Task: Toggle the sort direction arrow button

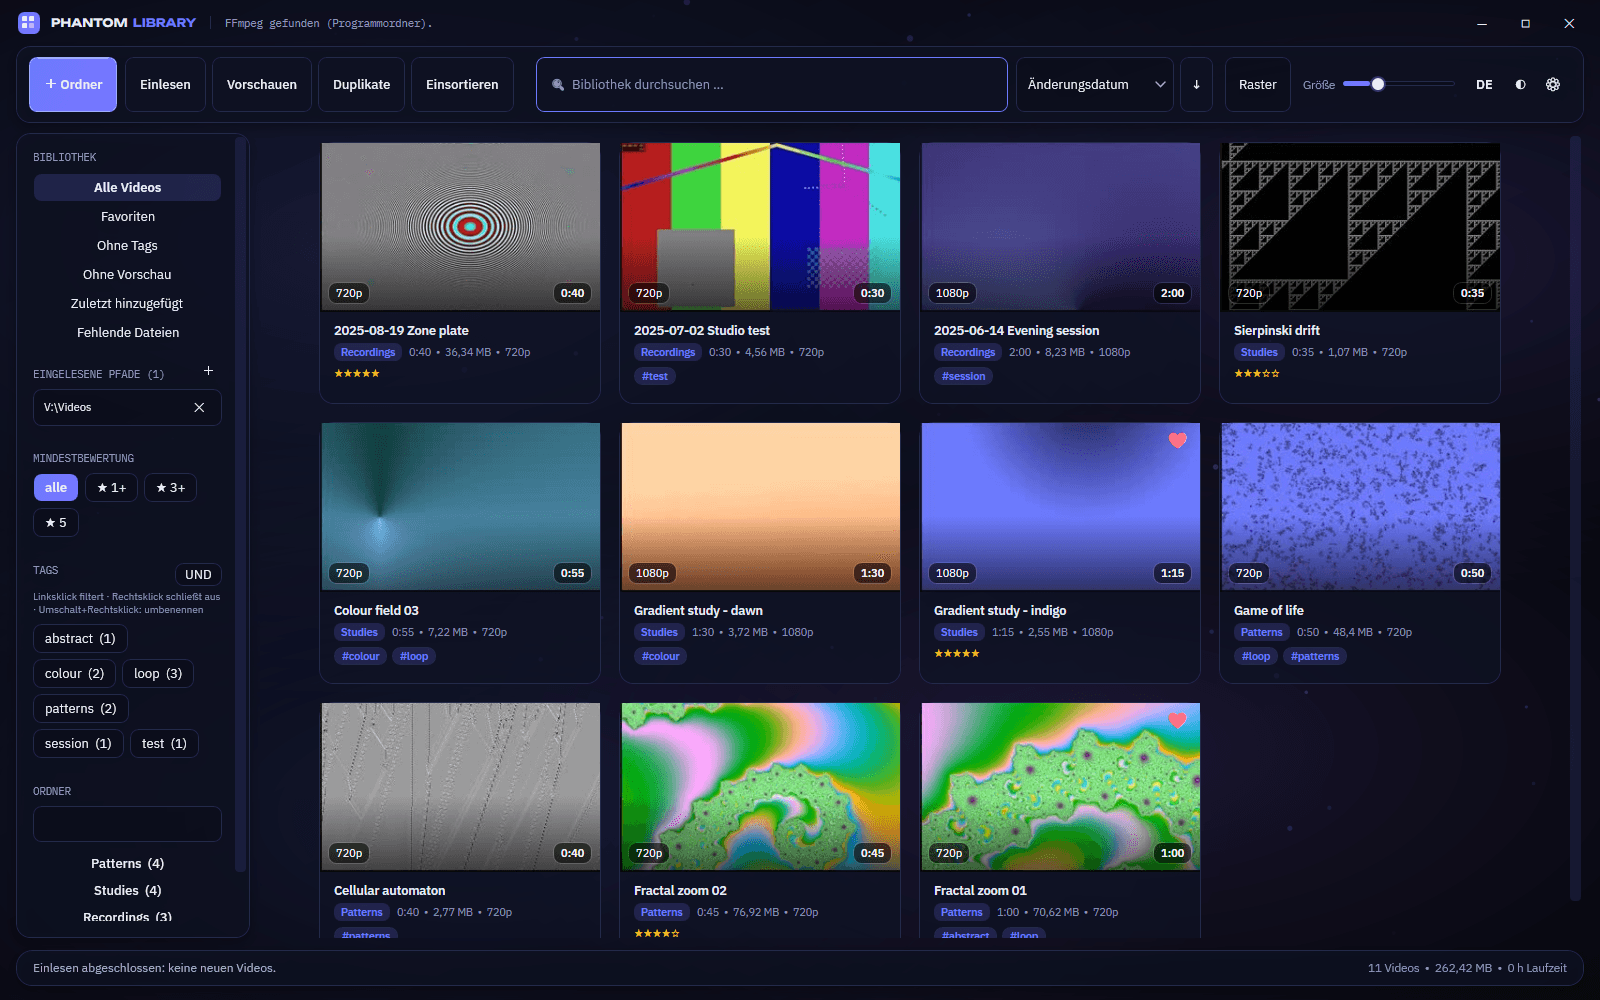Action: click(x=1196, y=85)
